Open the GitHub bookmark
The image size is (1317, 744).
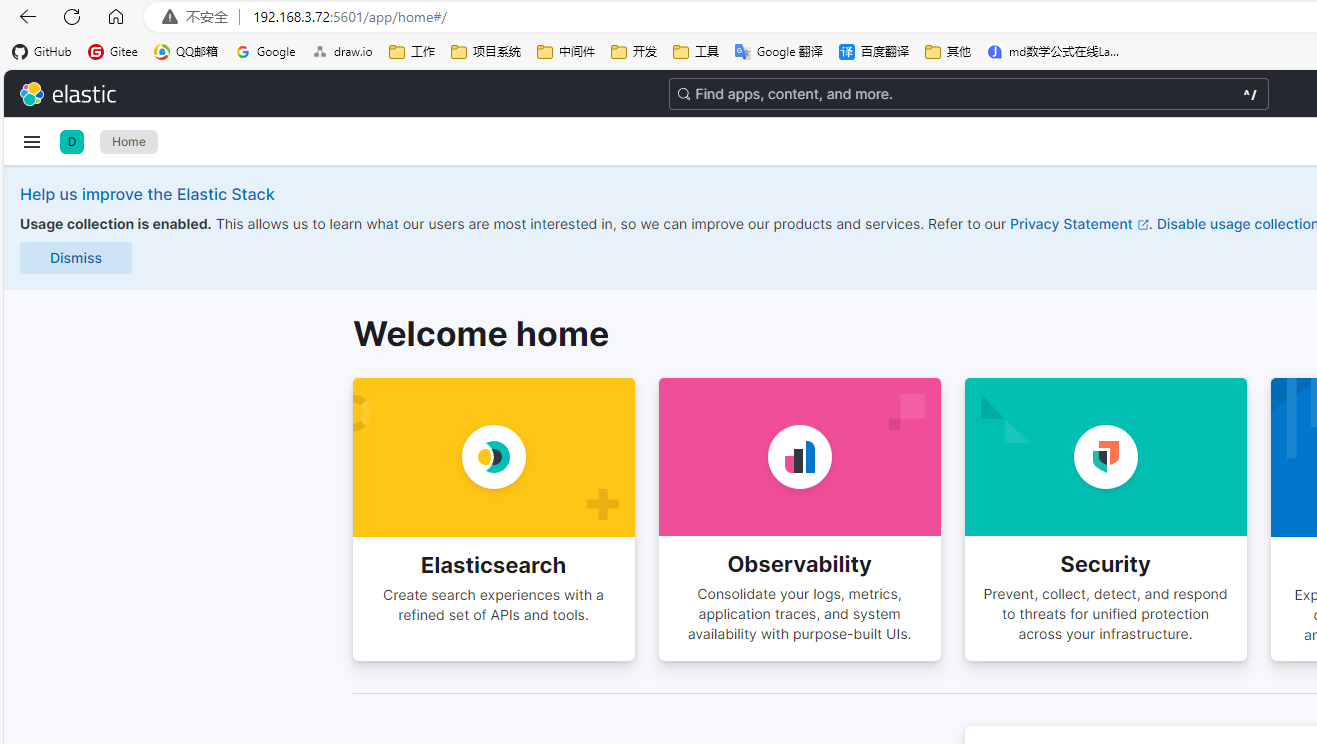(x=42, y=52)
